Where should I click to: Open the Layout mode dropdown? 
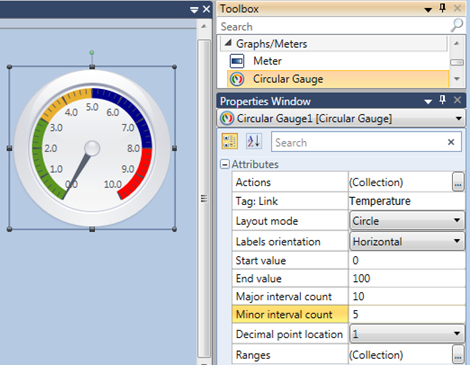pyautogui.click(x=457, y=220)
